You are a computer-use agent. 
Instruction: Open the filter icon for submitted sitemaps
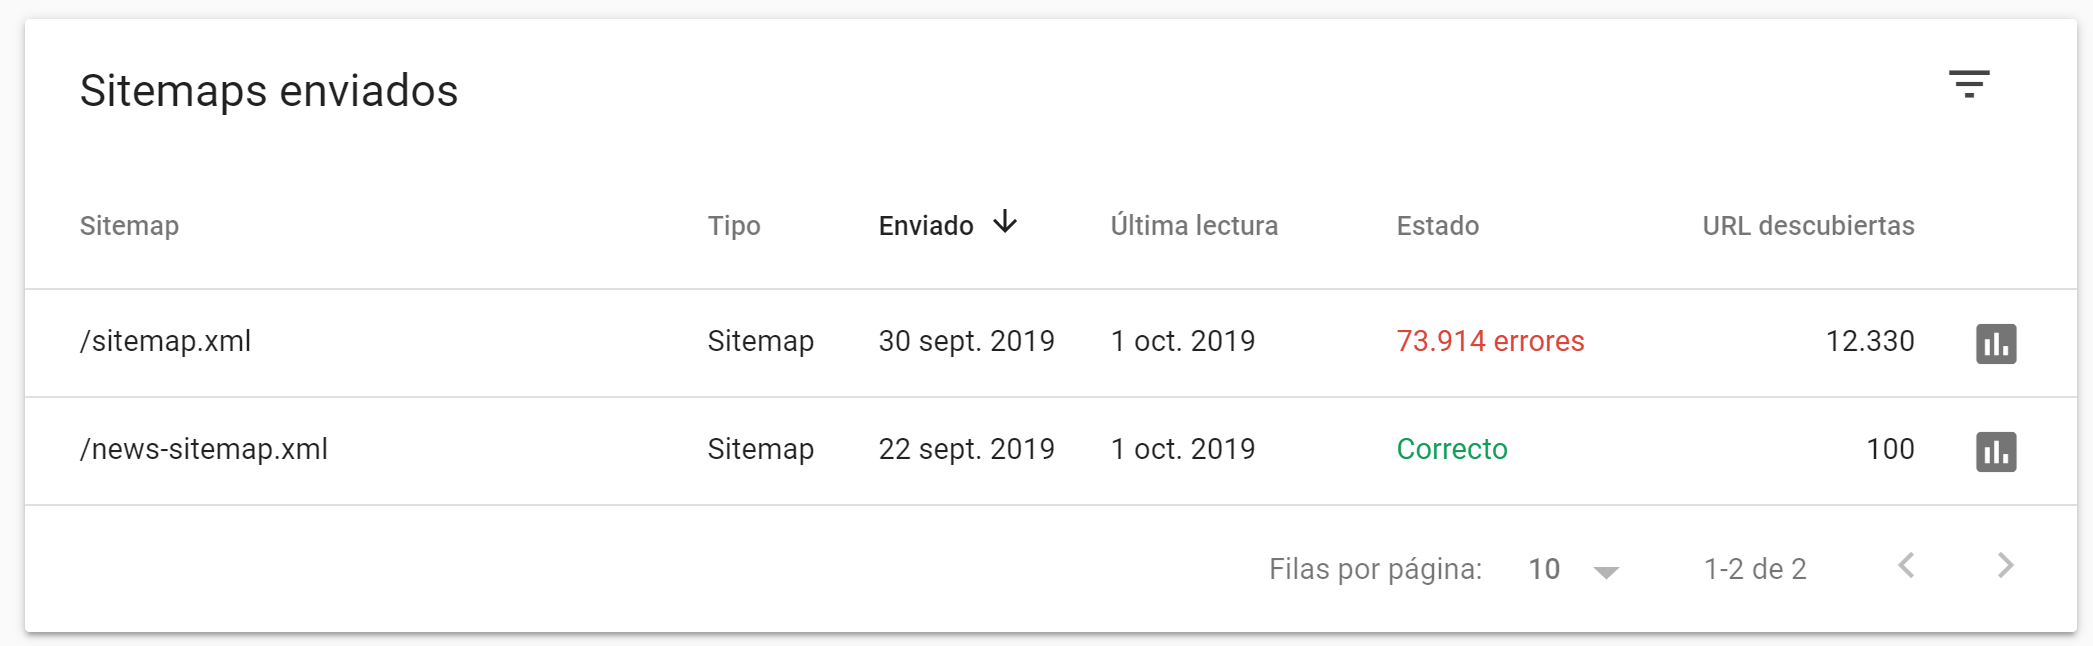1969,84
